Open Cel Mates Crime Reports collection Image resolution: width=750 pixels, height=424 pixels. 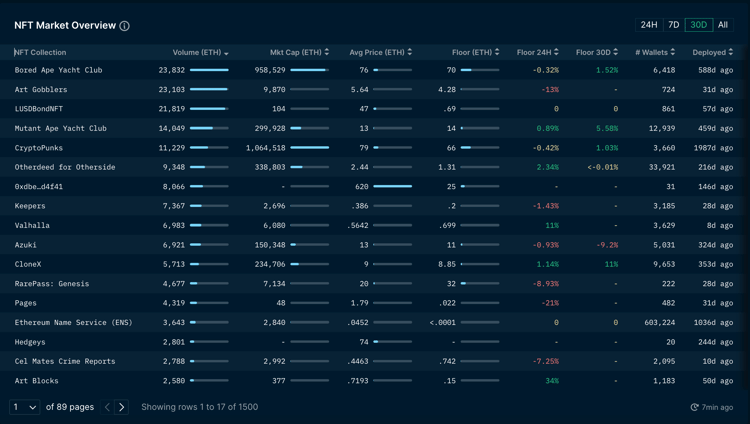(x=65, y=361)
